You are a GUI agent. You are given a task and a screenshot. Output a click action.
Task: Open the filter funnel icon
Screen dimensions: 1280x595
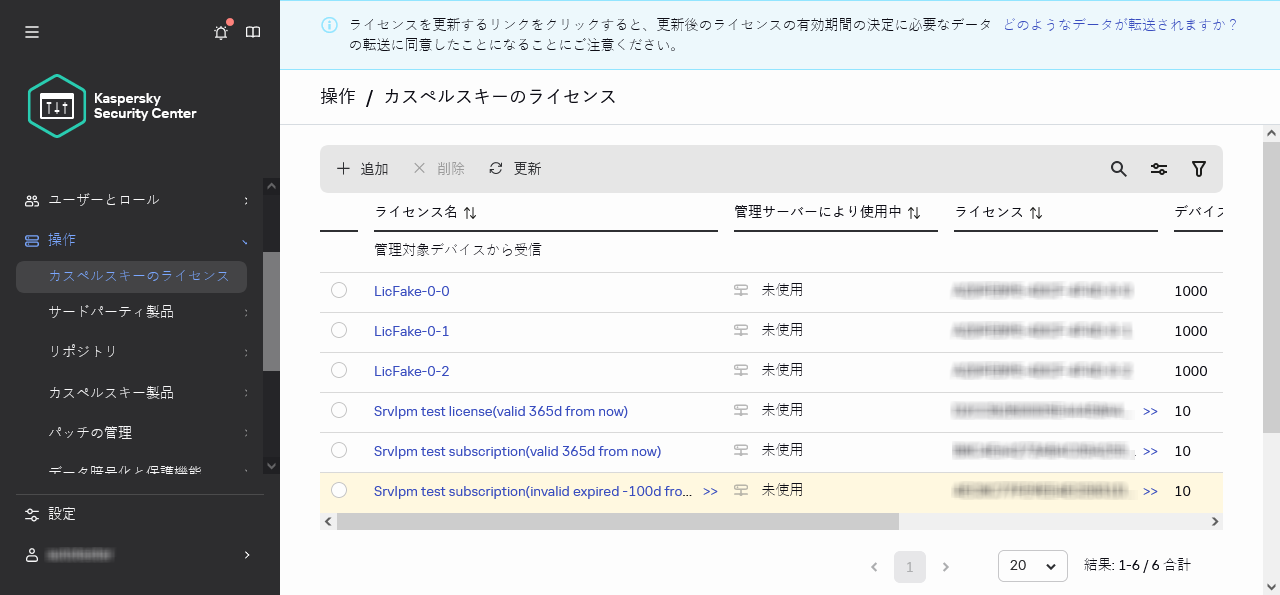[x=1199, y=169]
